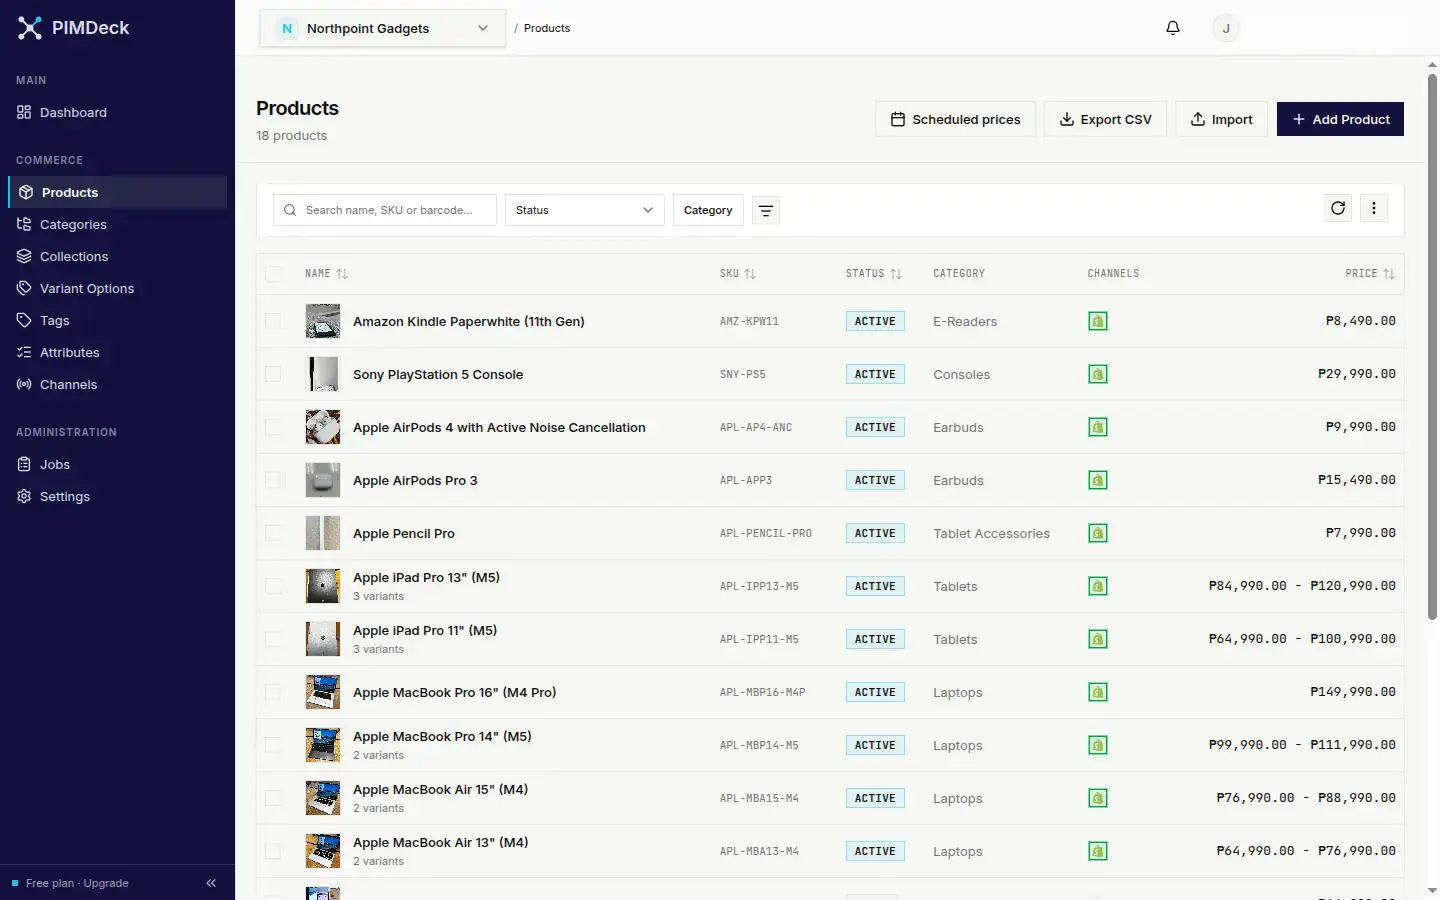This screenshot has width=1440, height=900.
Task: Open the Northpoint Gadgets store switcher
Action: click(x=382, y=28)
